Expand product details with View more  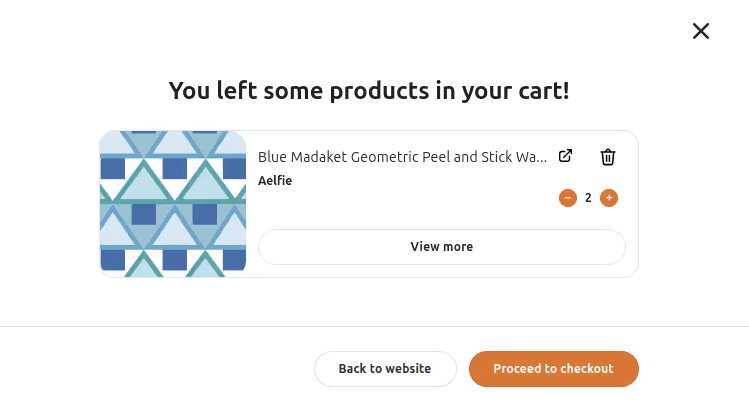click(x=441, y=247)
